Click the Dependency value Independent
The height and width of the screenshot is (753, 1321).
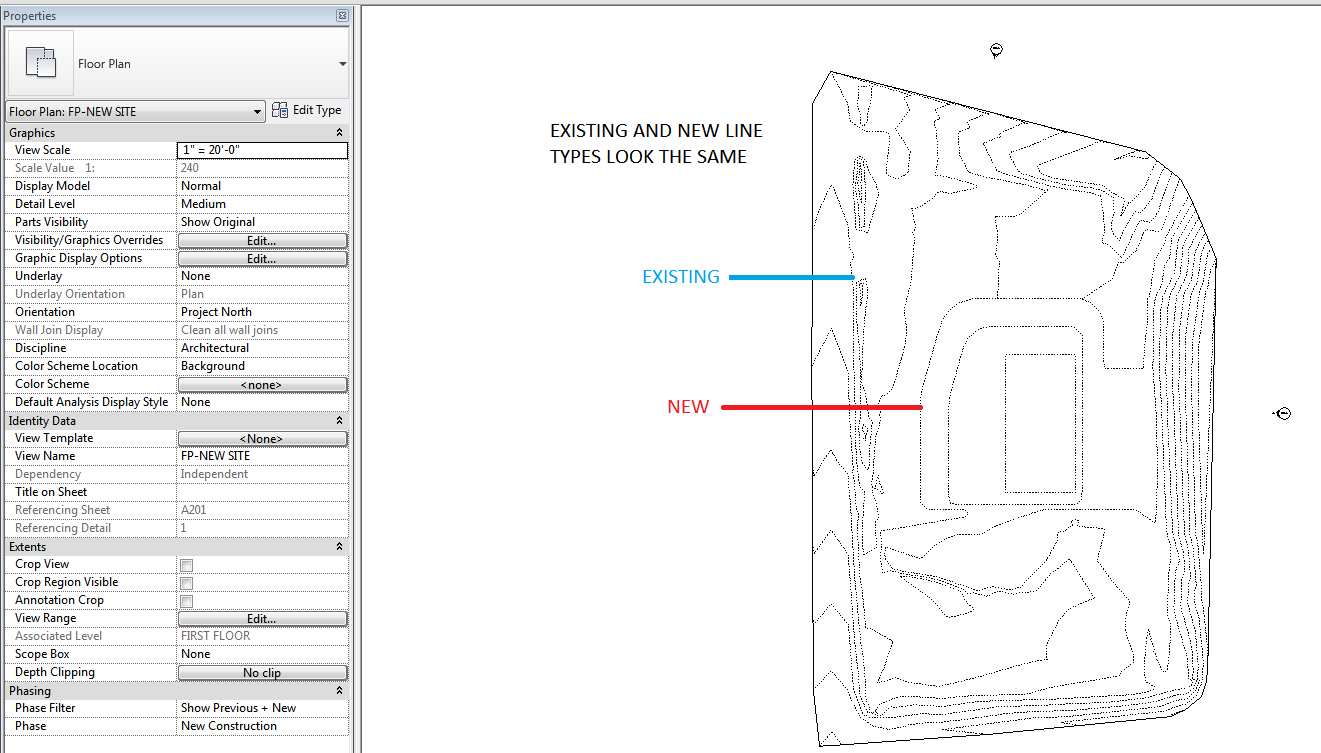[262, 474]
